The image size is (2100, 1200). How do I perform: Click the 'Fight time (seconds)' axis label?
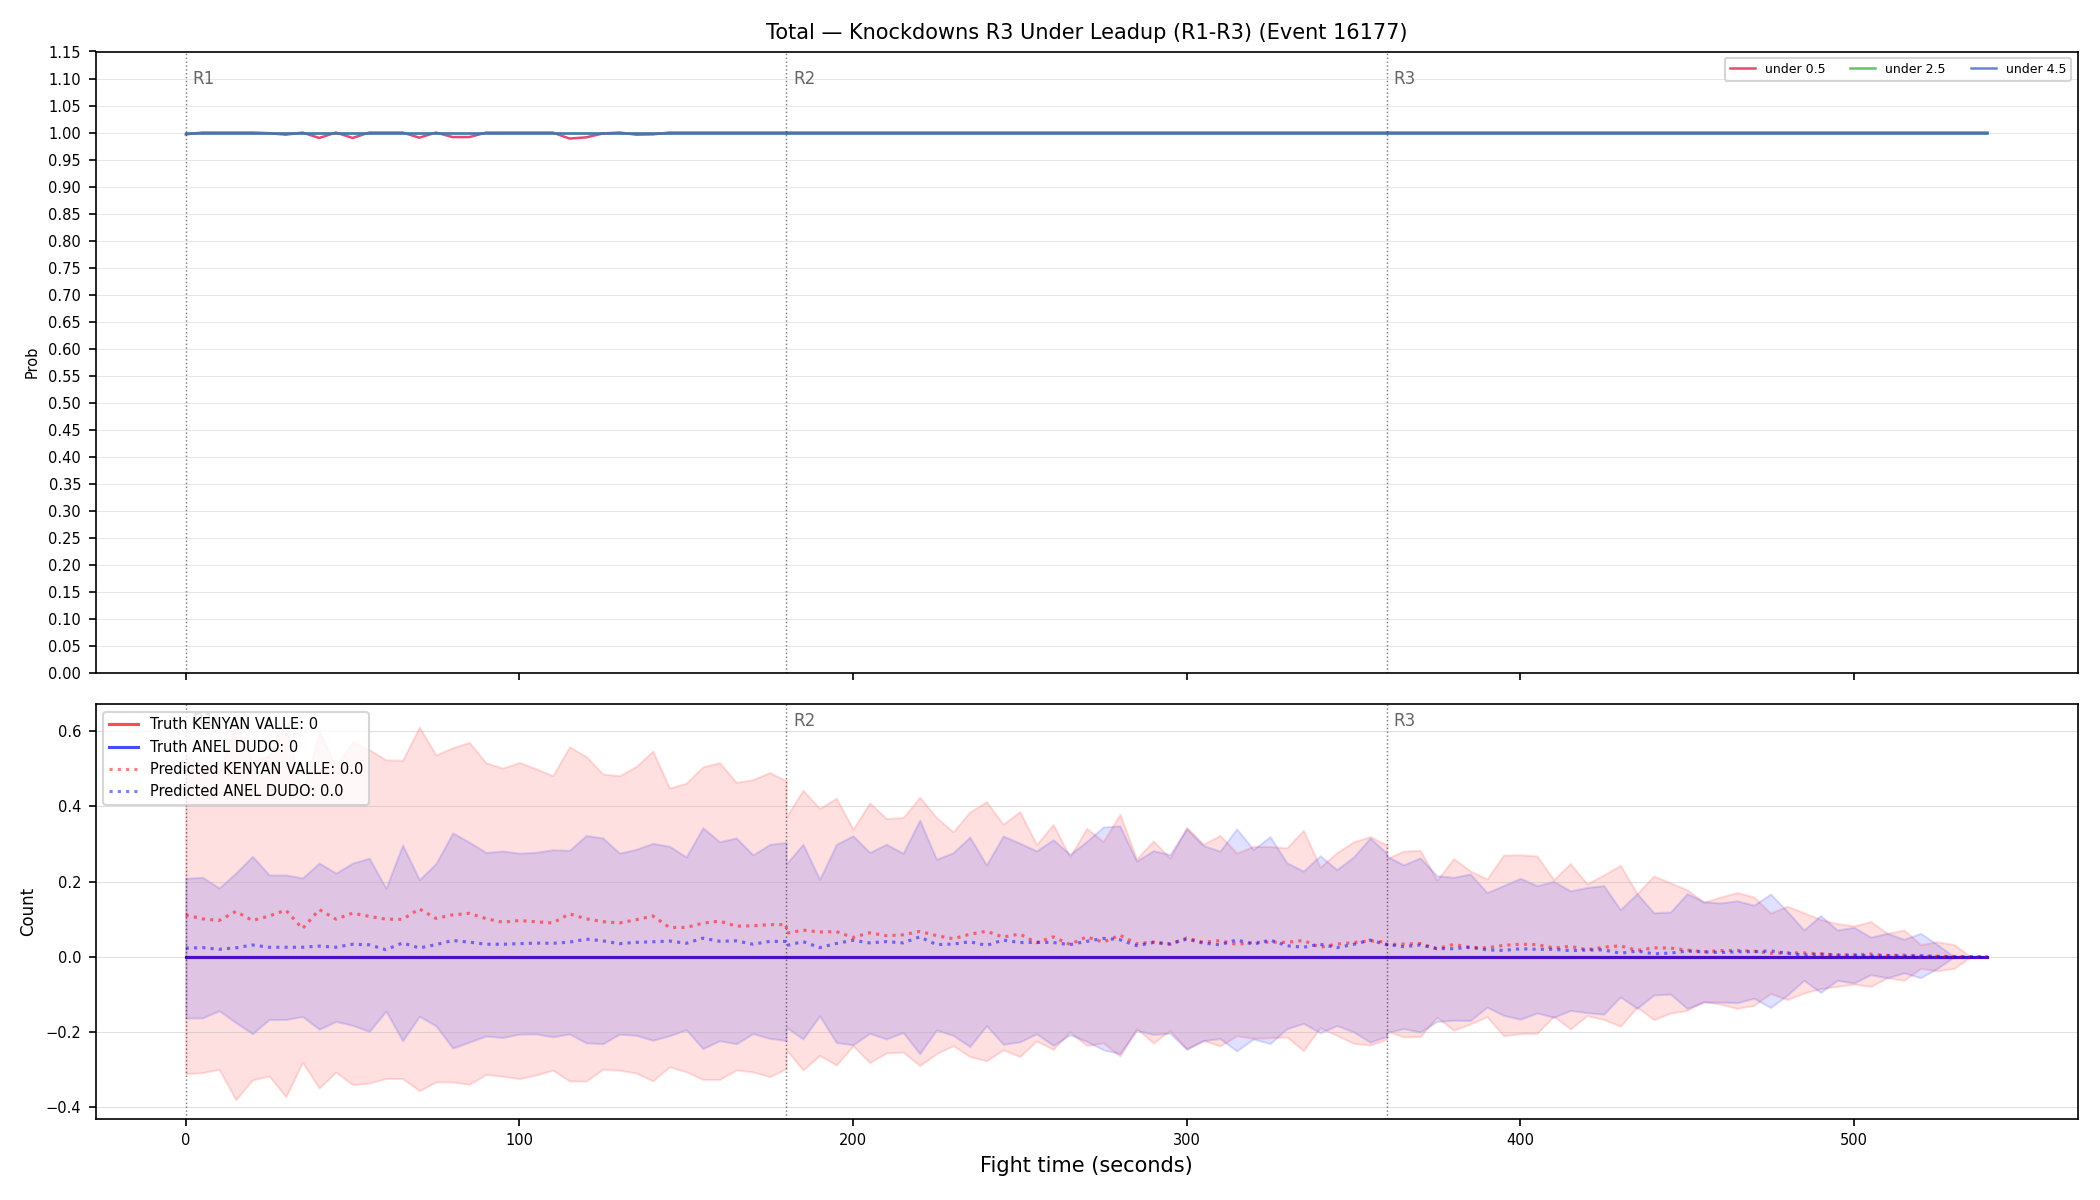(1086, 1165)
